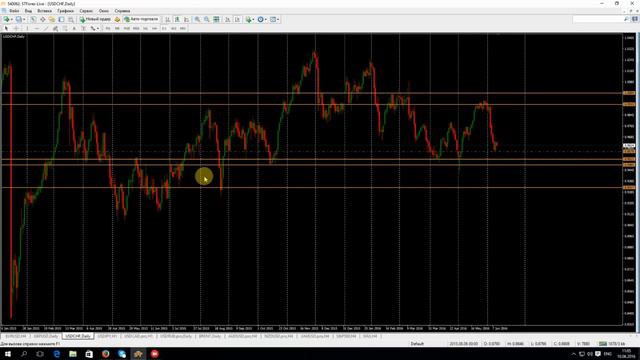Open the Strategy Tester icon
Viewport: 640px width, 360px height.
tap(71, 19)
